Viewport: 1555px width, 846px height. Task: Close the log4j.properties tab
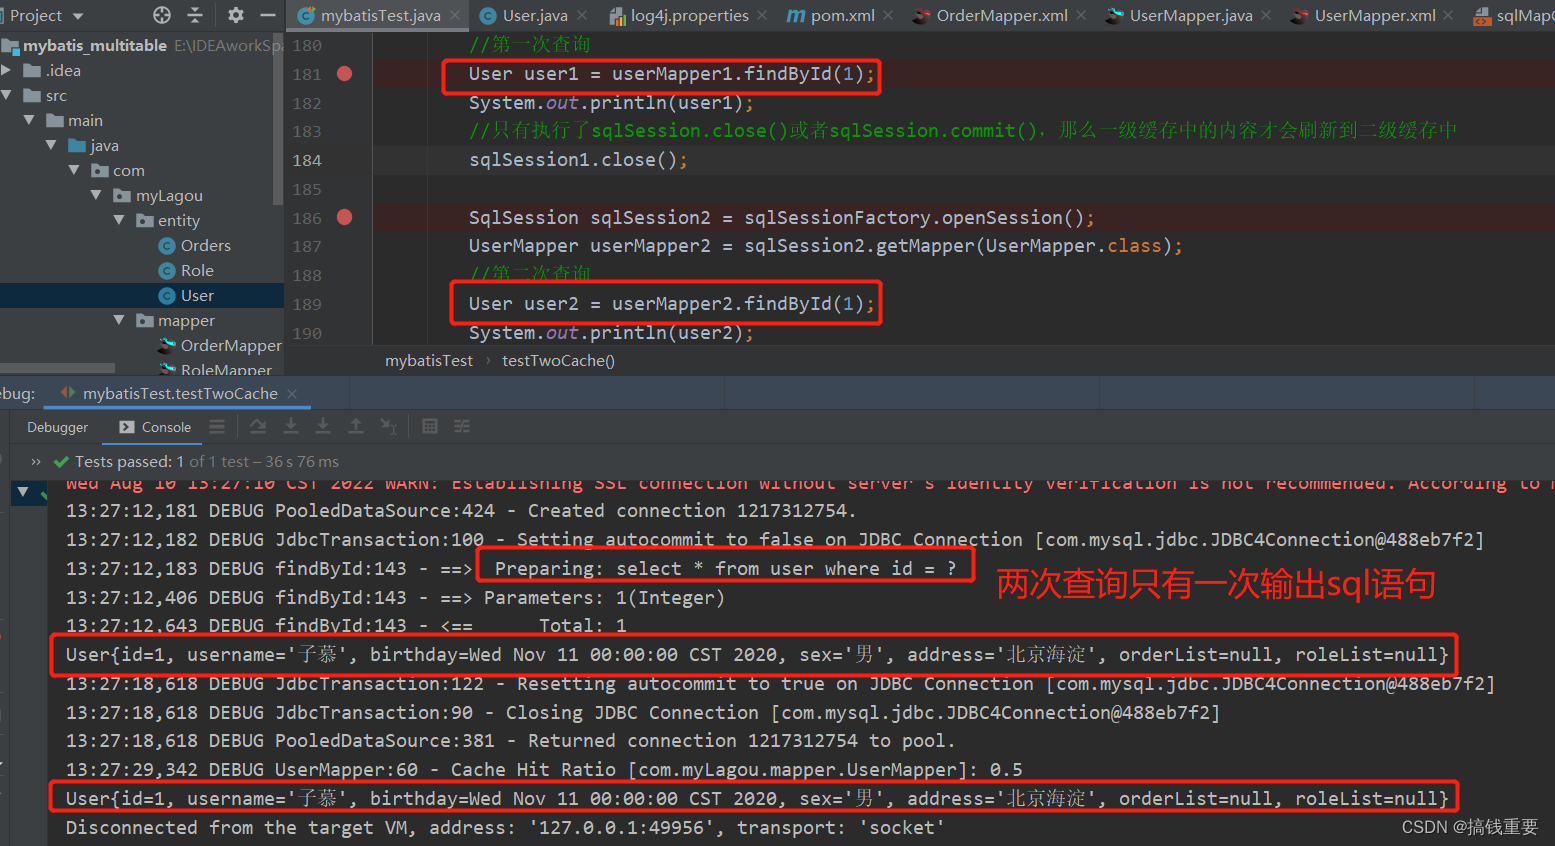tap(762, 15)
